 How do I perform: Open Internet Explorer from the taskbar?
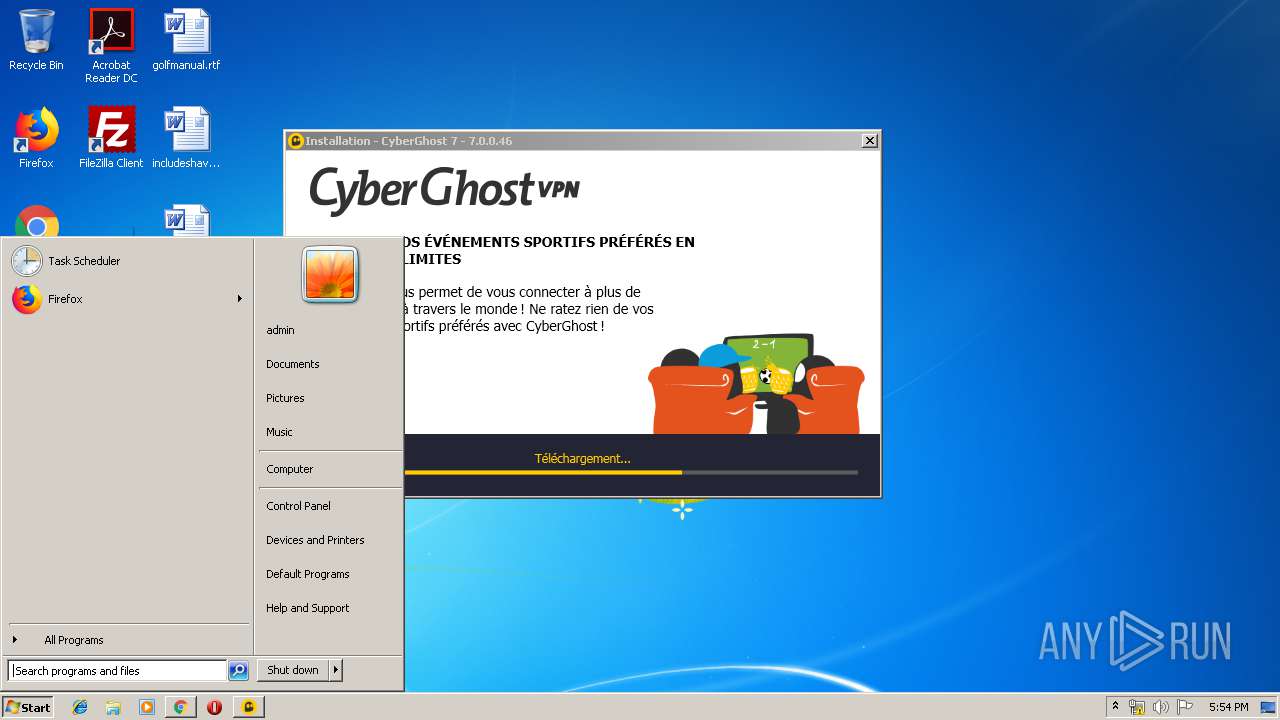80,707
